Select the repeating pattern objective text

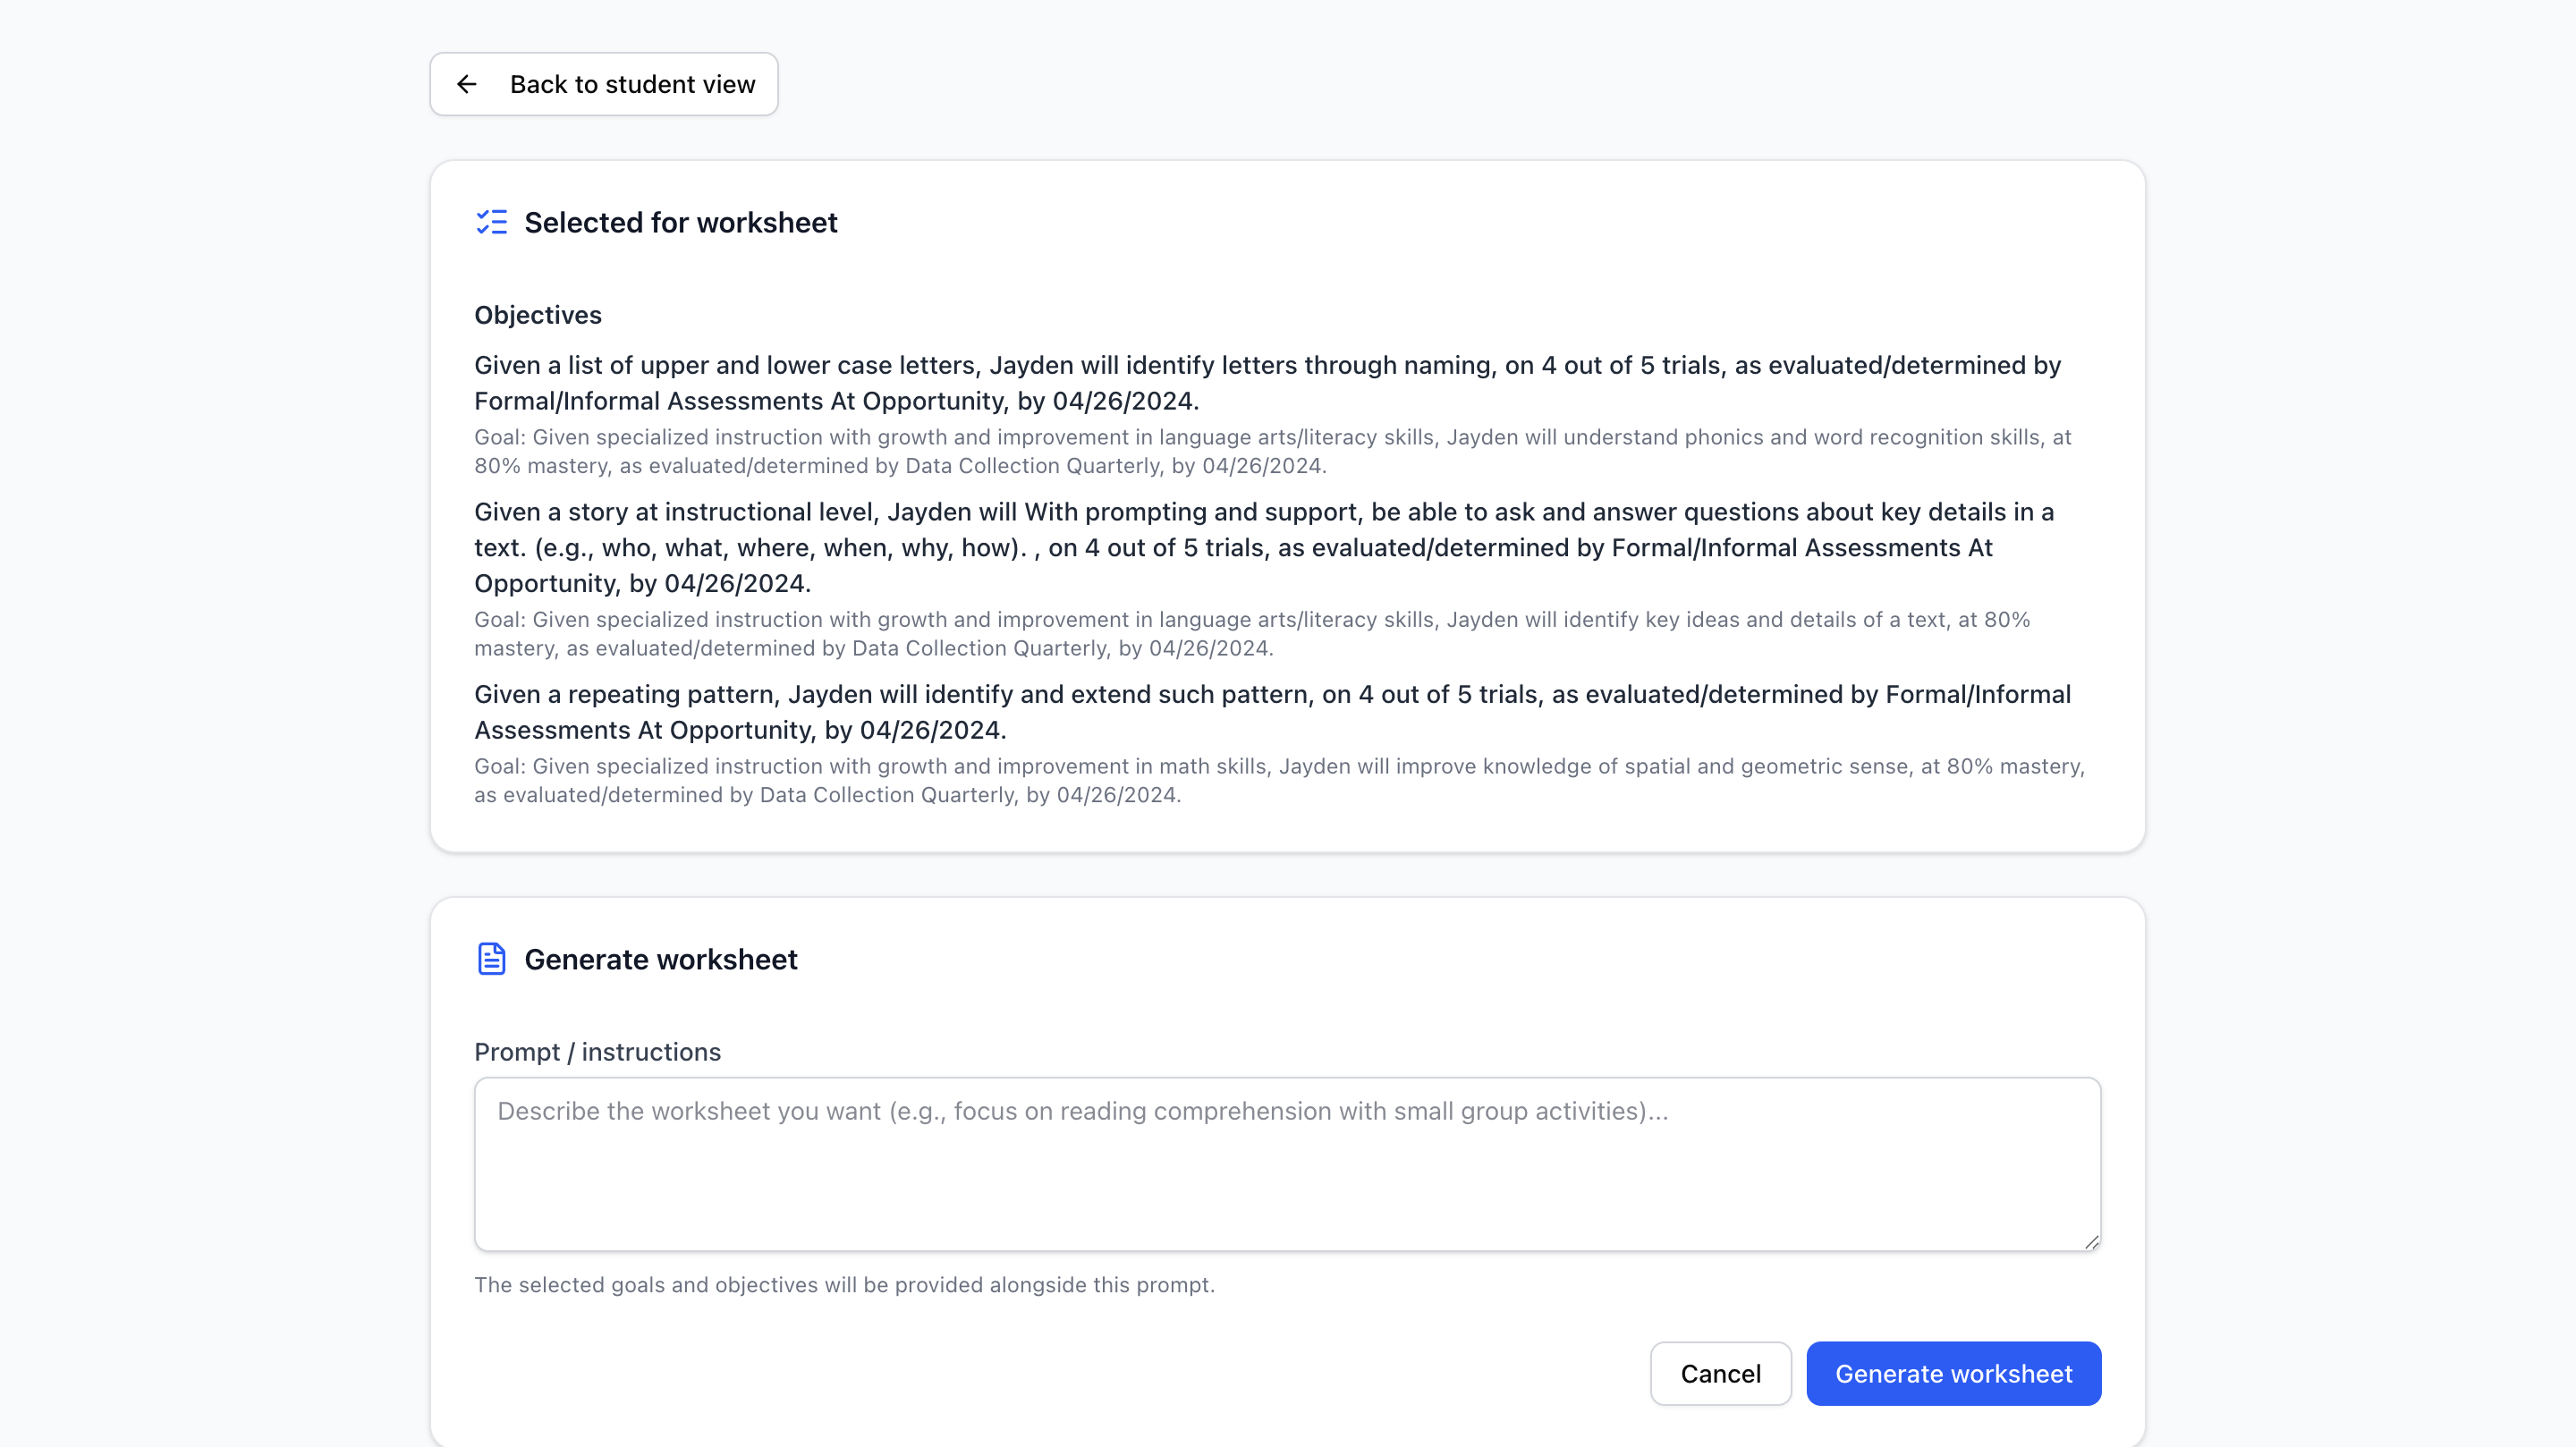[1271, 712]
